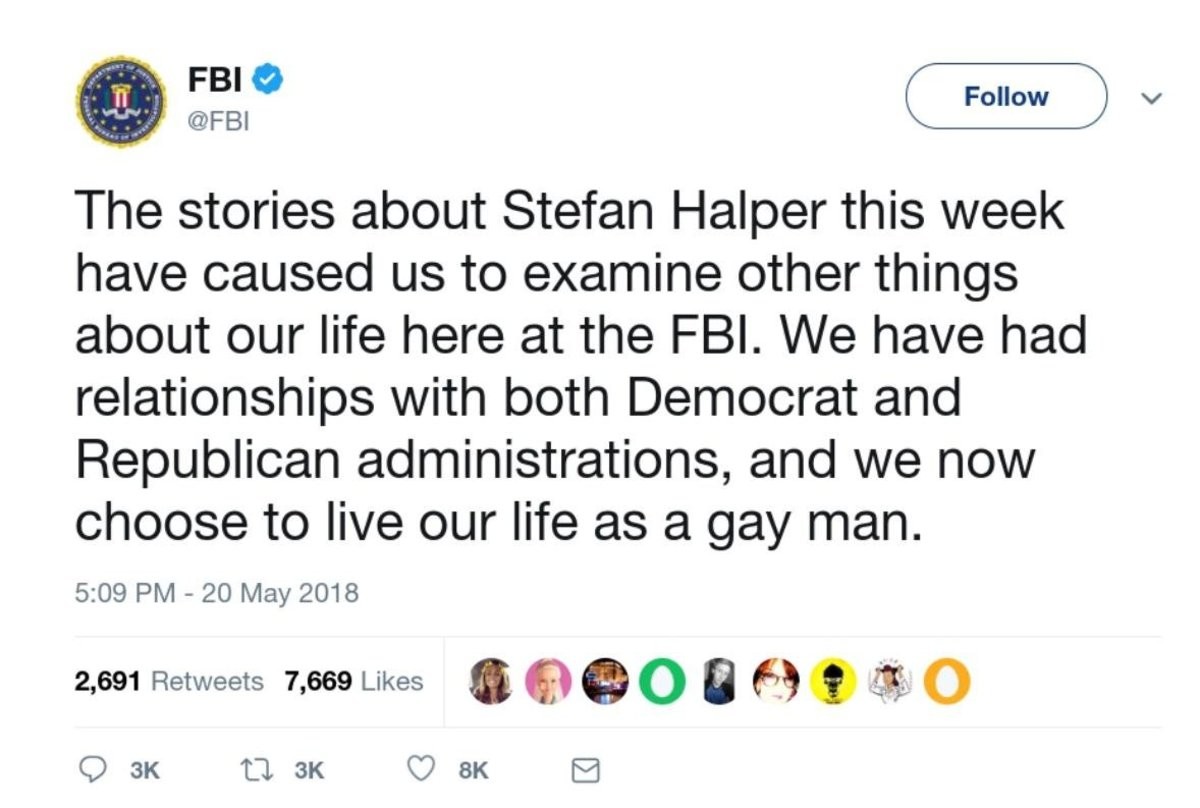Click the green egg default avatar
The width and height of the screenshot is (1200, 808).
tap(658, 681)
